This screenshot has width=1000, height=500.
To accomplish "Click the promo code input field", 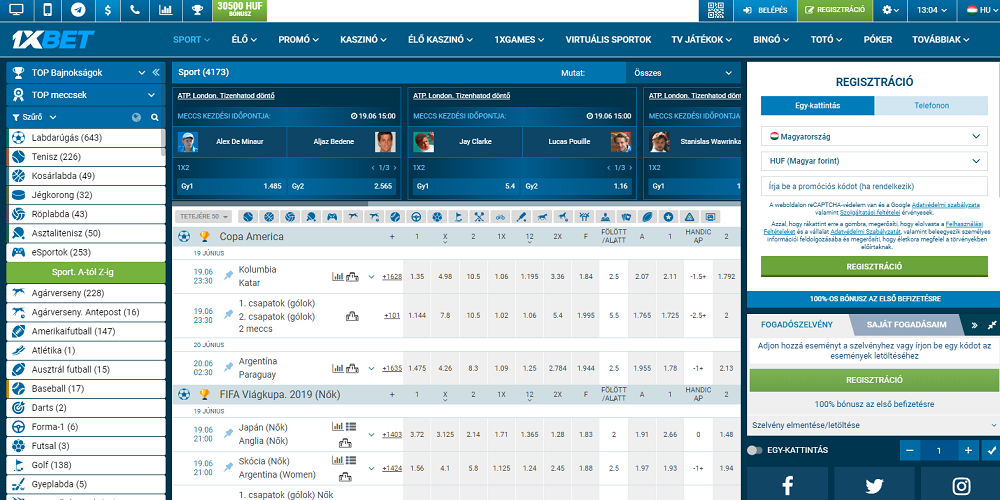I will 873,186.
